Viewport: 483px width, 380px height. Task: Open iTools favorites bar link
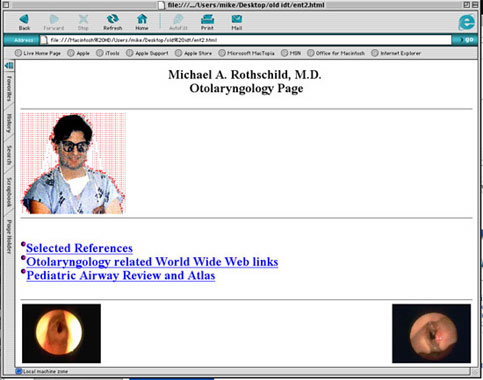108,53
